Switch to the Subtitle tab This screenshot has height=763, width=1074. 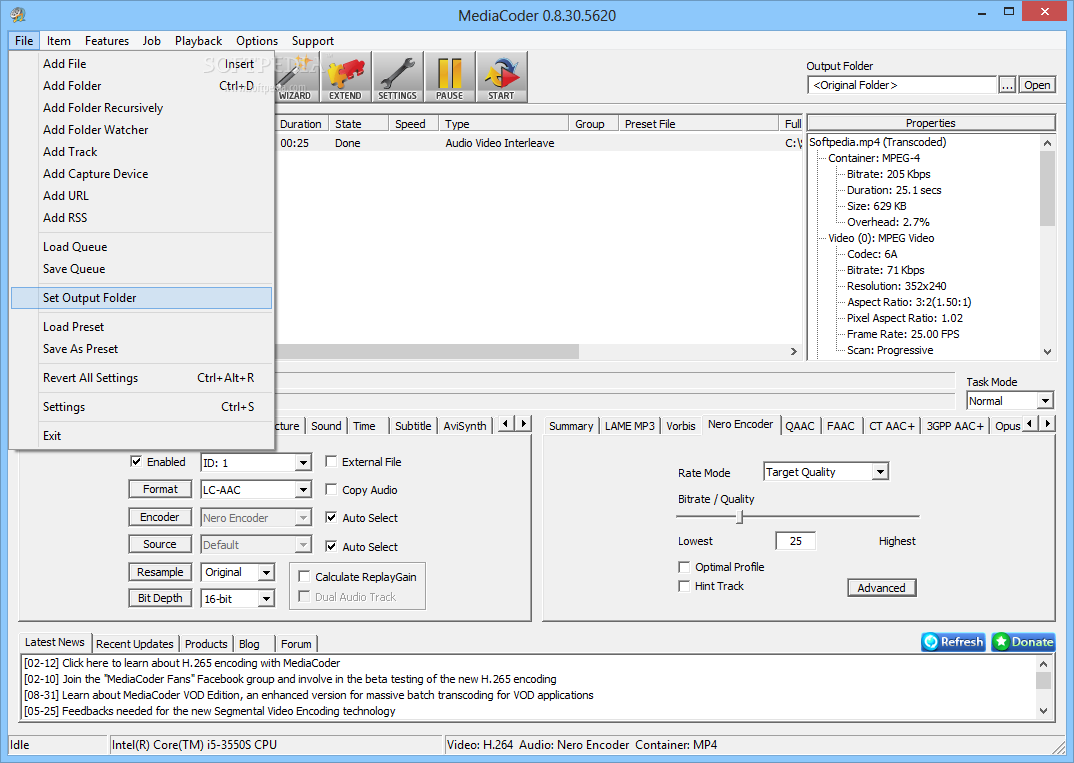pos(413,426)
